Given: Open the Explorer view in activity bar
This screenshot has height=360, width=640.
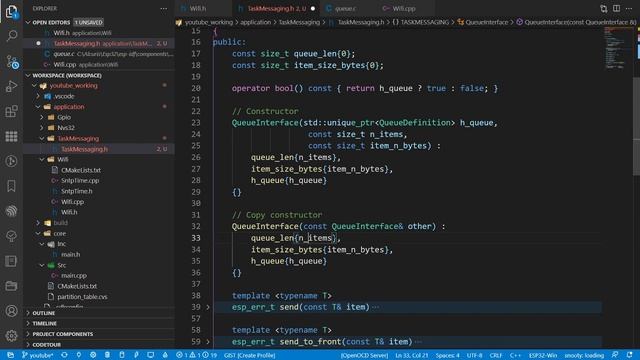Looking at the screenshot, I should click(x=11, y=11).
